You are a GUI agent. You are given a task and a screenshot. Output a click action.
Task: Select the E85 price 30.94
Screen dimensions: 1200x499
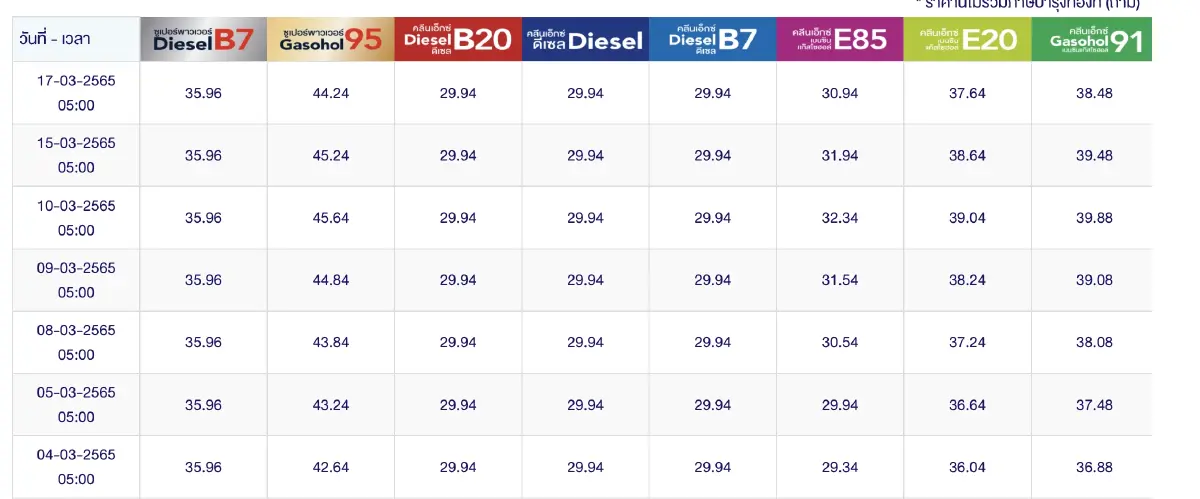click(840, 93)
